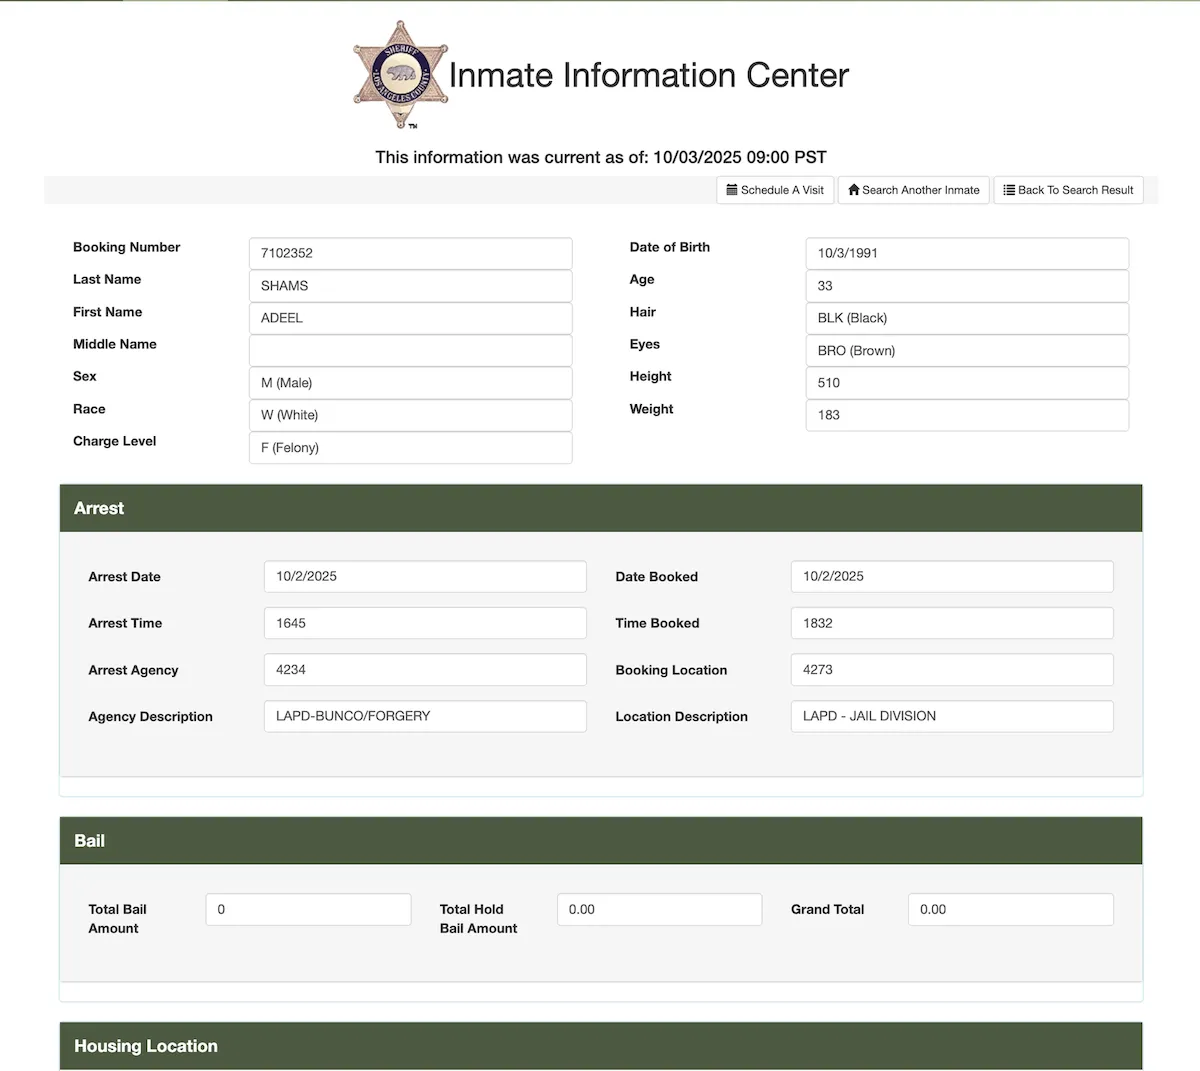Click the Hair field showing BLK (Black)

tap(966, 318)
